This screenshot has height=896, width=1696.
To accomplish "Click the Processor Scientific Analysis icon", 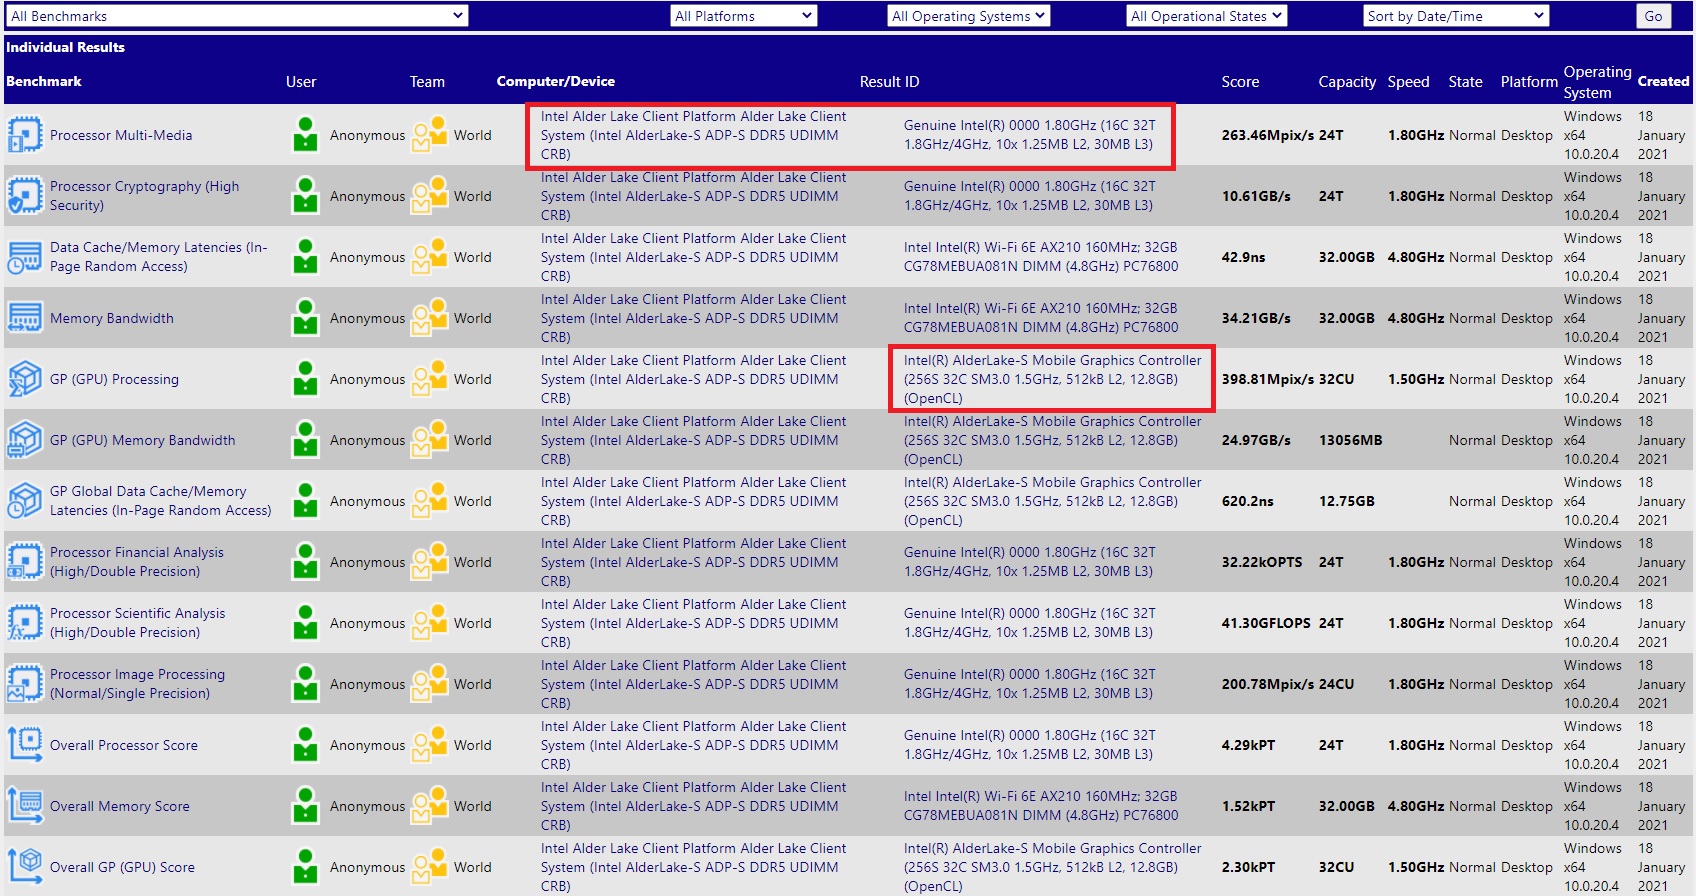I will (25, 623).
